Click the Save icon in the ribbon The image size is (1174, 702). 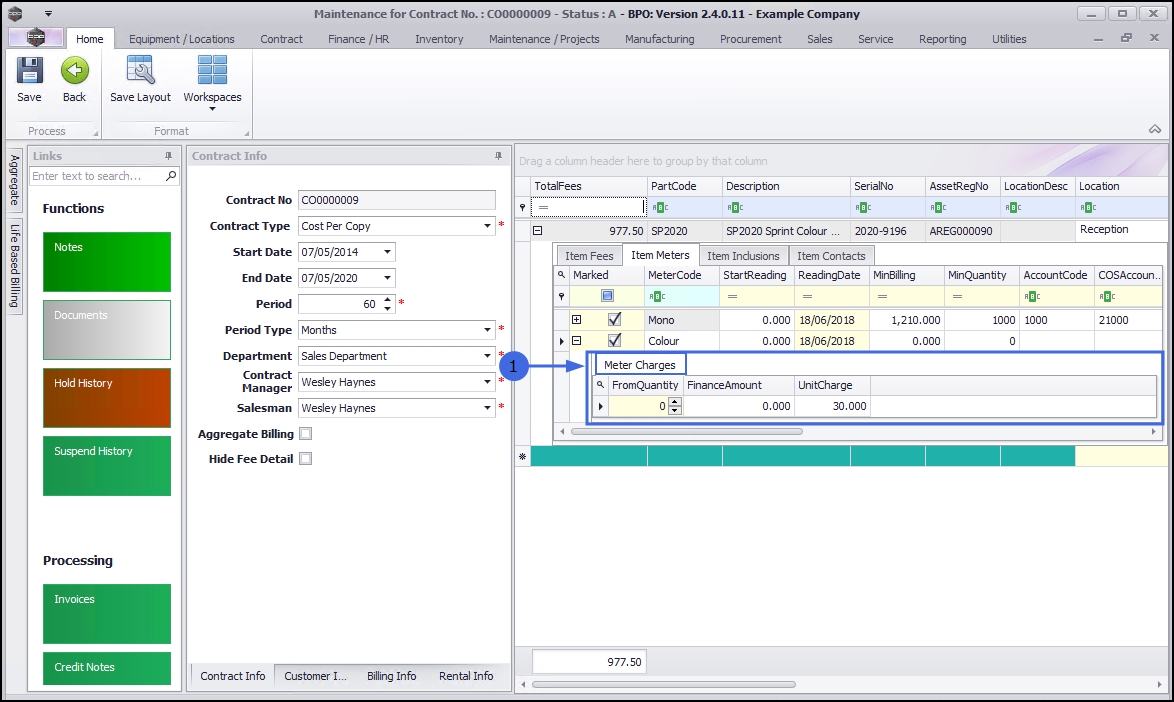pos(29,72)
